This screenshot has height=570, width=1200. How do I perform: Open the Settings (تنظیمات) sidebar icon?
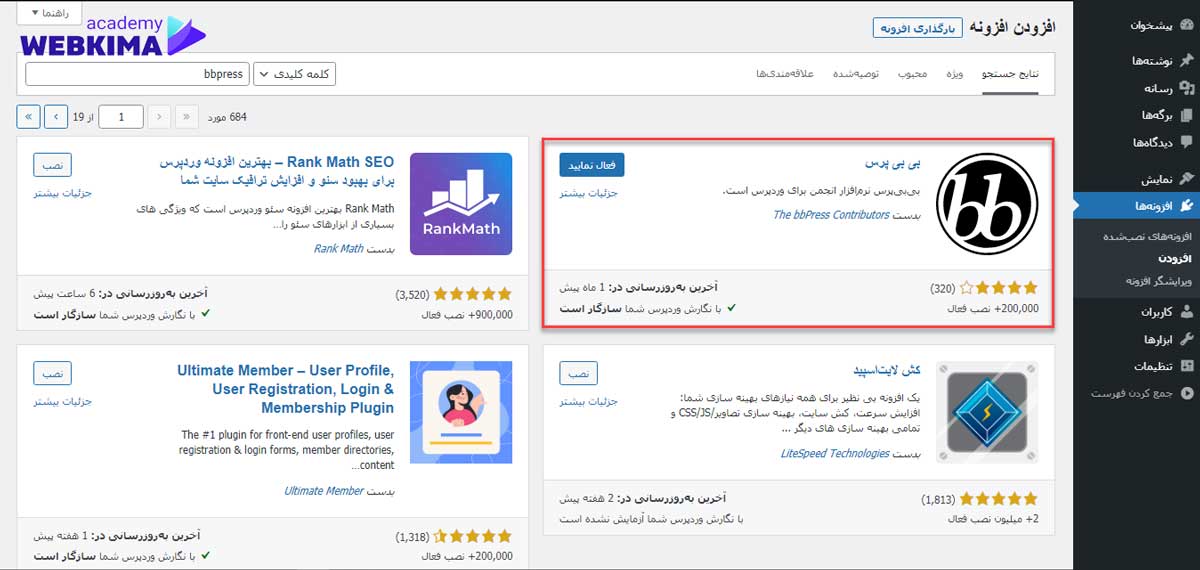[x=1186, y=365]
